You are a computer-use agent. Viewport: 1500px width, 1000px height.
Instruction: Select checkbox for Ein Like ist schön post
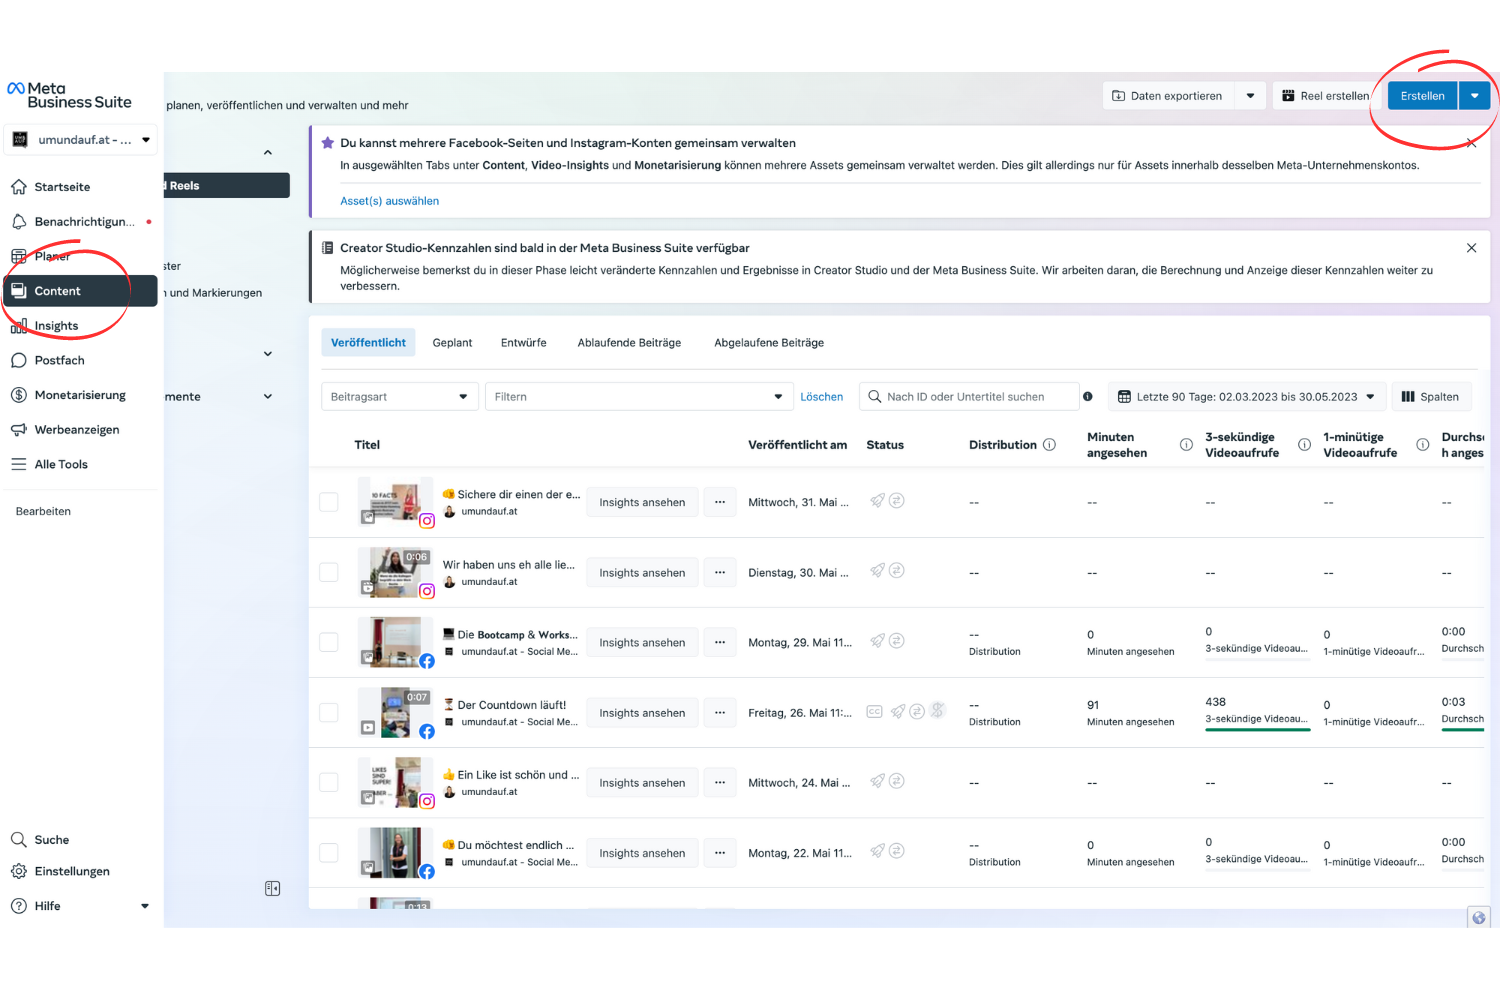[328, 782]
